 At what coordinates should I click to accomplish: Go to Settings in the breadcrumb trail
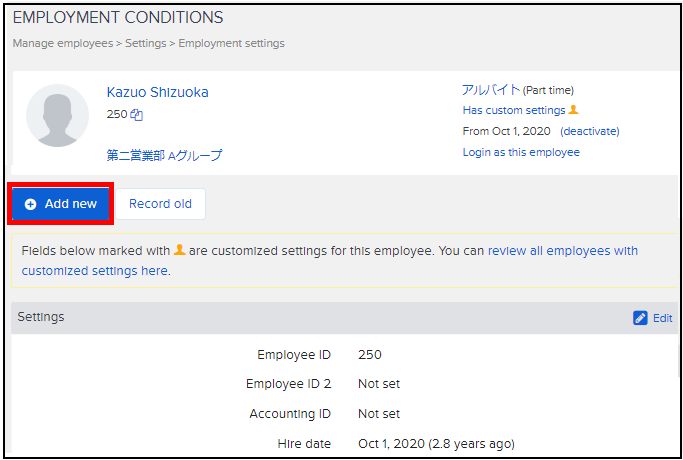[145, 43]
